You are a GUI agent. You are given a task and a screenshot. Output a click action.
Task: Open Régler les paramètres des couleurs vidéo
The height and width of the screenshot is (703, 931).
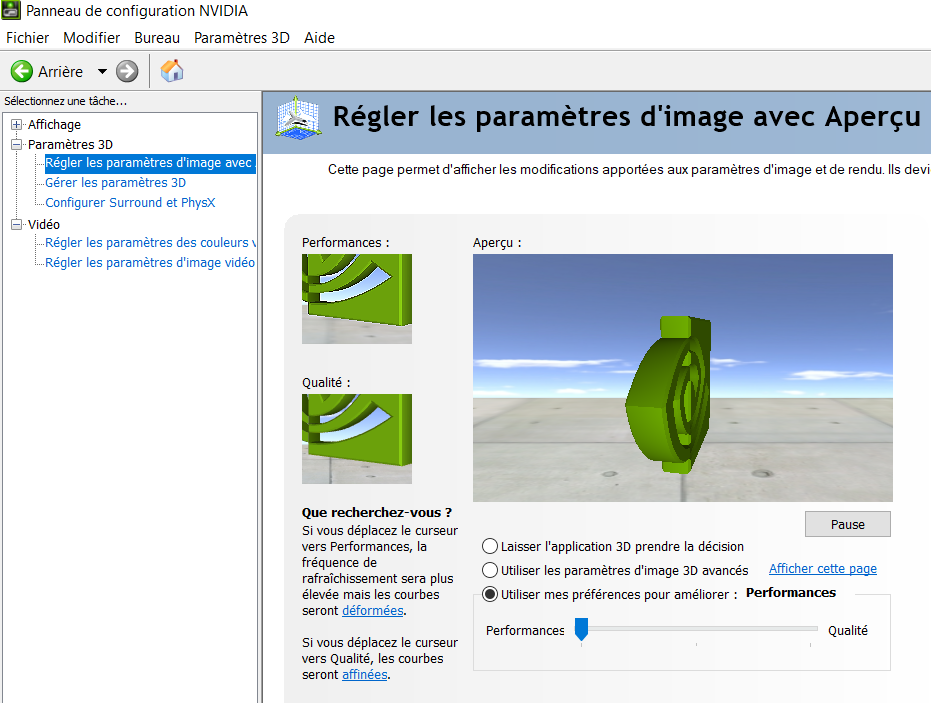[x=150, y=243]
